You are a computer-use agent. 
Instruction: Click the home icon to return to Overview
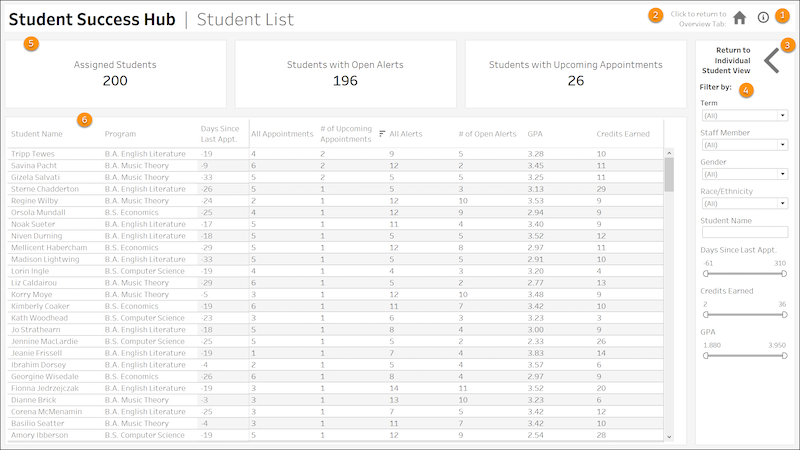coord(740,17)
